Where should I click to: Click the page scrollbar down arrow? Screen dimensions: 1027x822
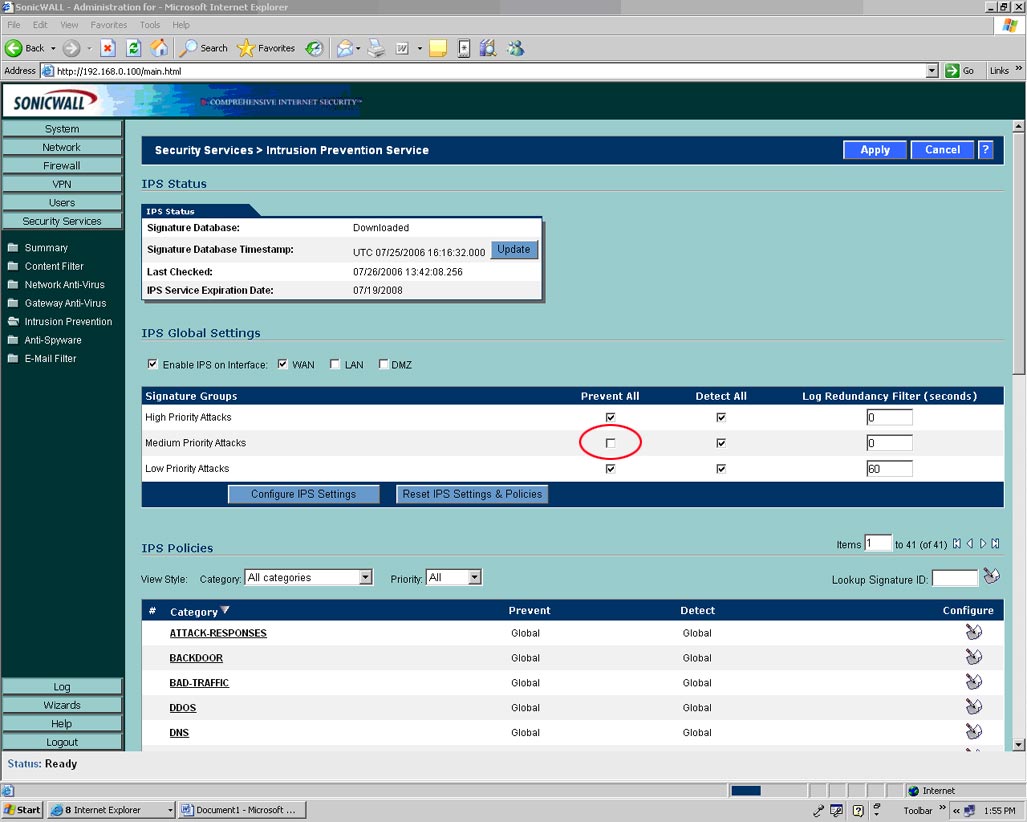pos(1018,745)
